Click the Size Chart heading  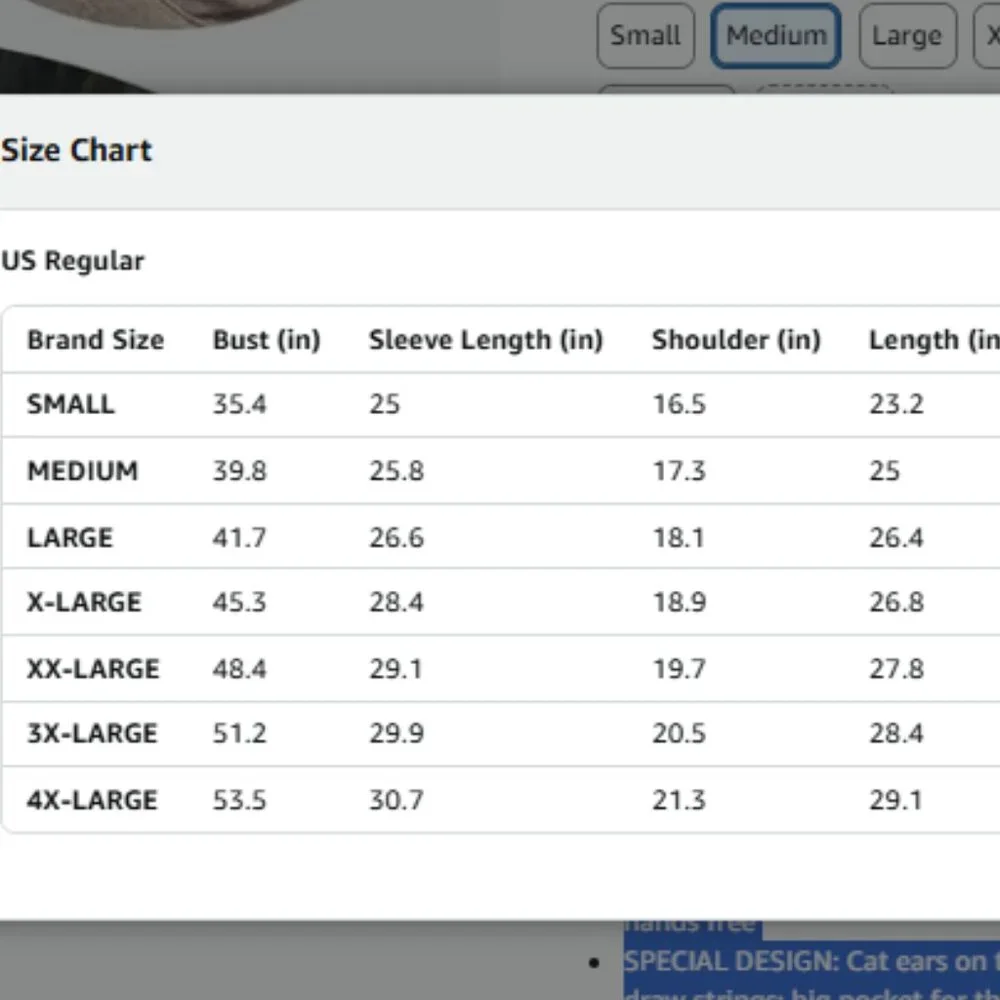77,151
